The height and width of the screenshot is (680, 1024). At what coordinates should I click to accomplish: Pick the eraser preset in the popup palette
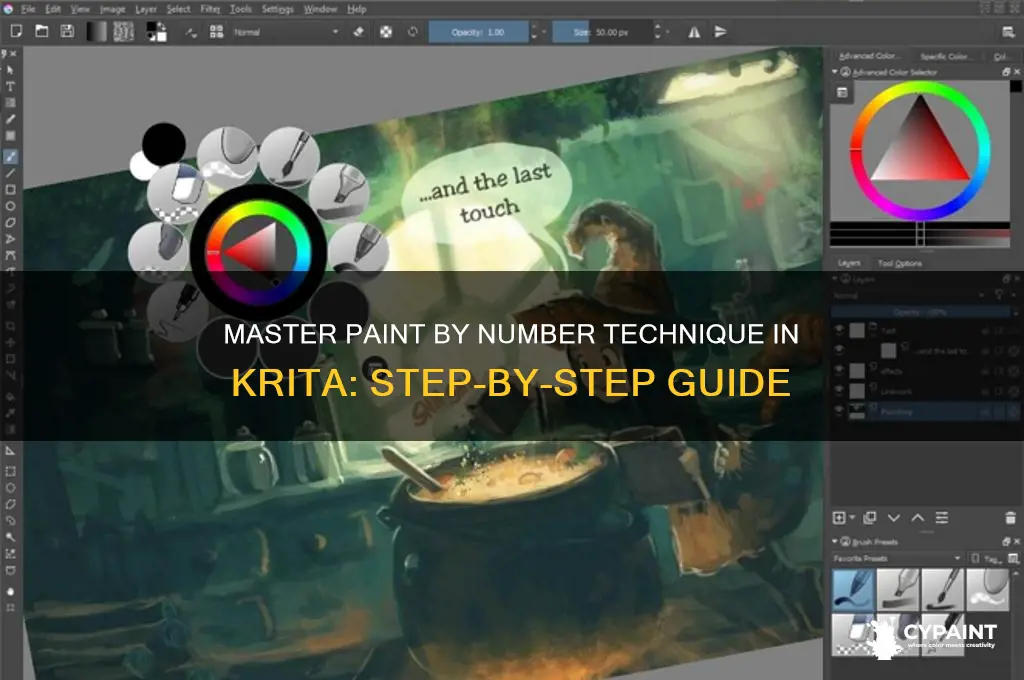[178, 193]
